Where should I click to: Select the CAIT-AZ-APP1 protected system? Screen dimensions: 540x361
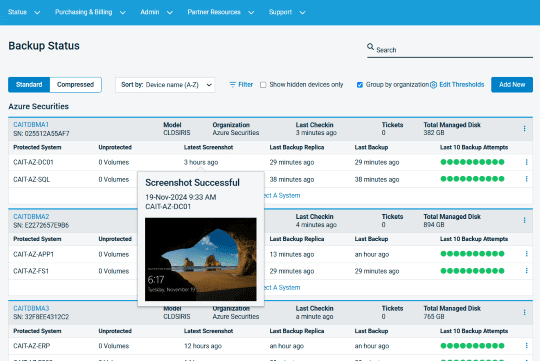pos(33,254)
